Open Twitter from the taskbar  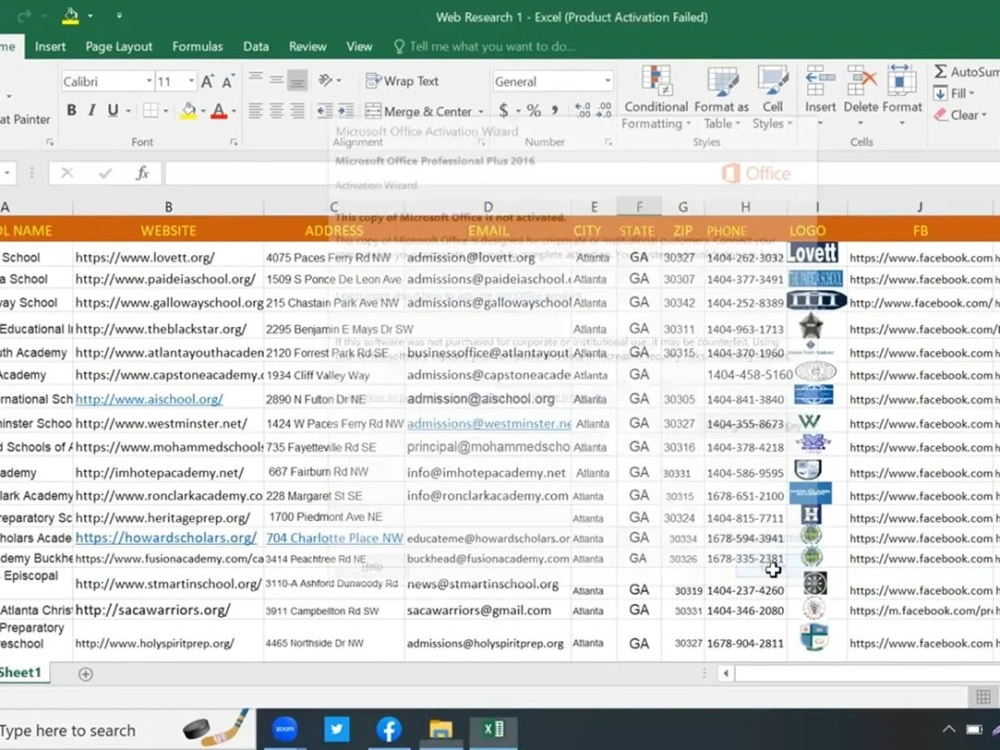337,729
